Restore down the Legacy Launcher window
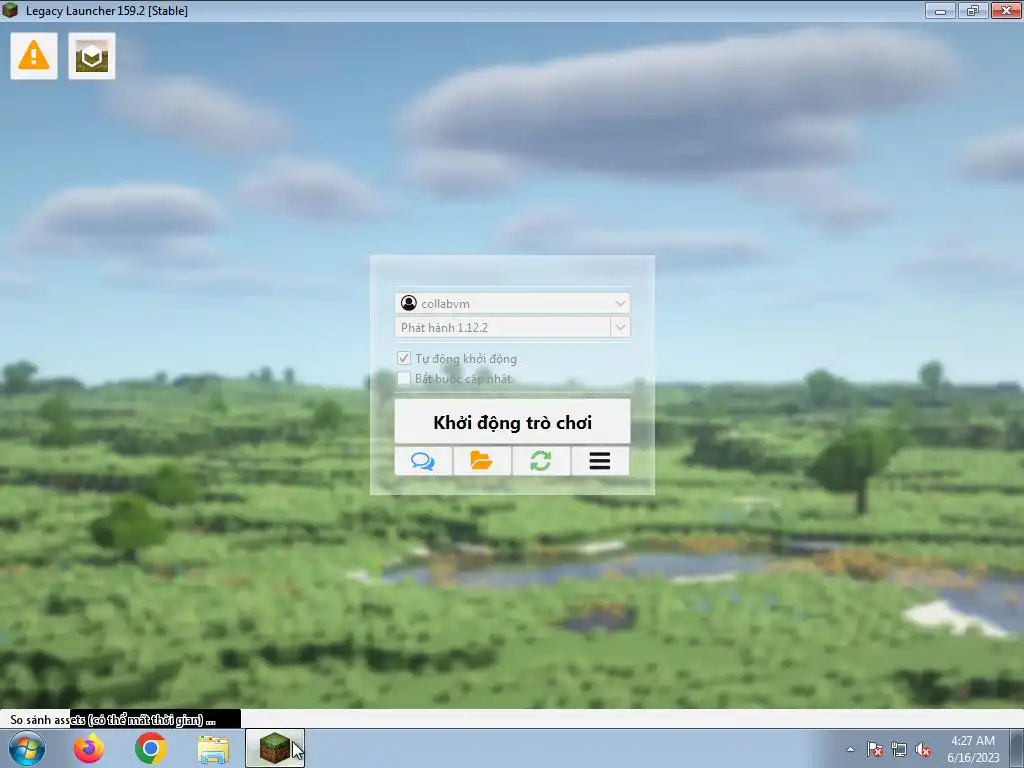 click(x=973, y=10)
